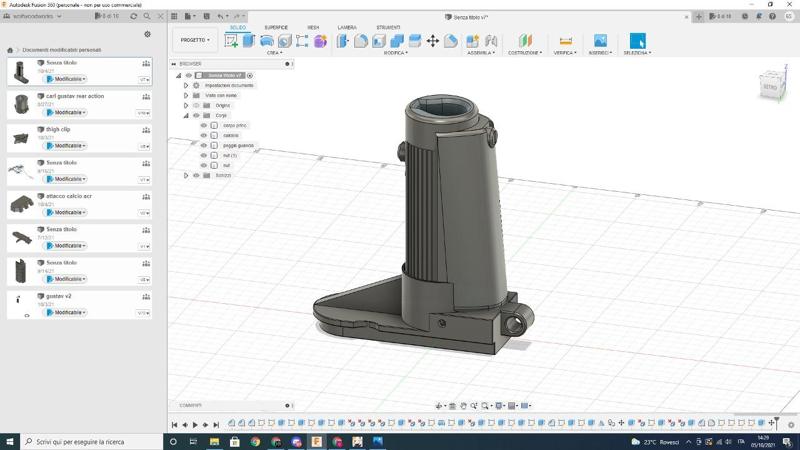Click the Windows search box in taskbar
This screenshot has width=800, height=450.
[x=88, y=441]
